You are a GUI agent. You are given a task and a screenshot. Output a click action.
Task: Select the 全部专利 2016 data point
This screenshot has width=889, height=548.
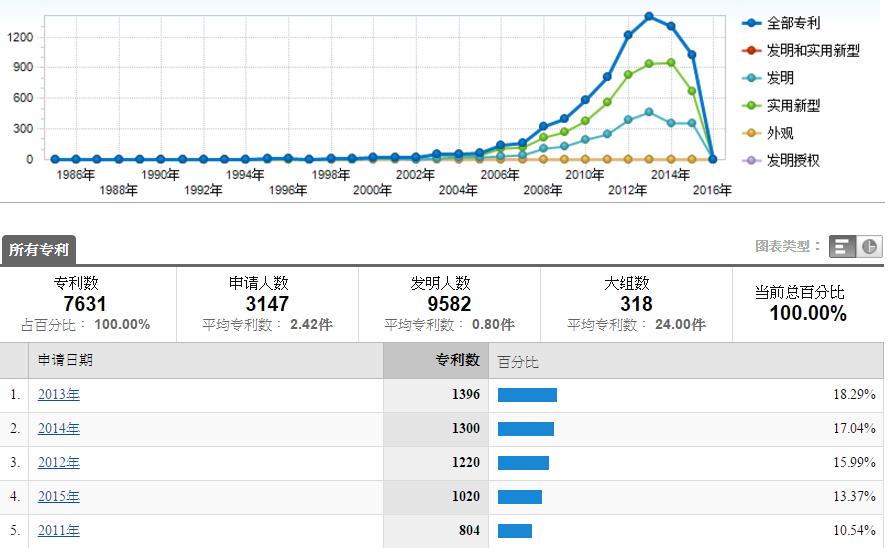(x=713, y=159)
